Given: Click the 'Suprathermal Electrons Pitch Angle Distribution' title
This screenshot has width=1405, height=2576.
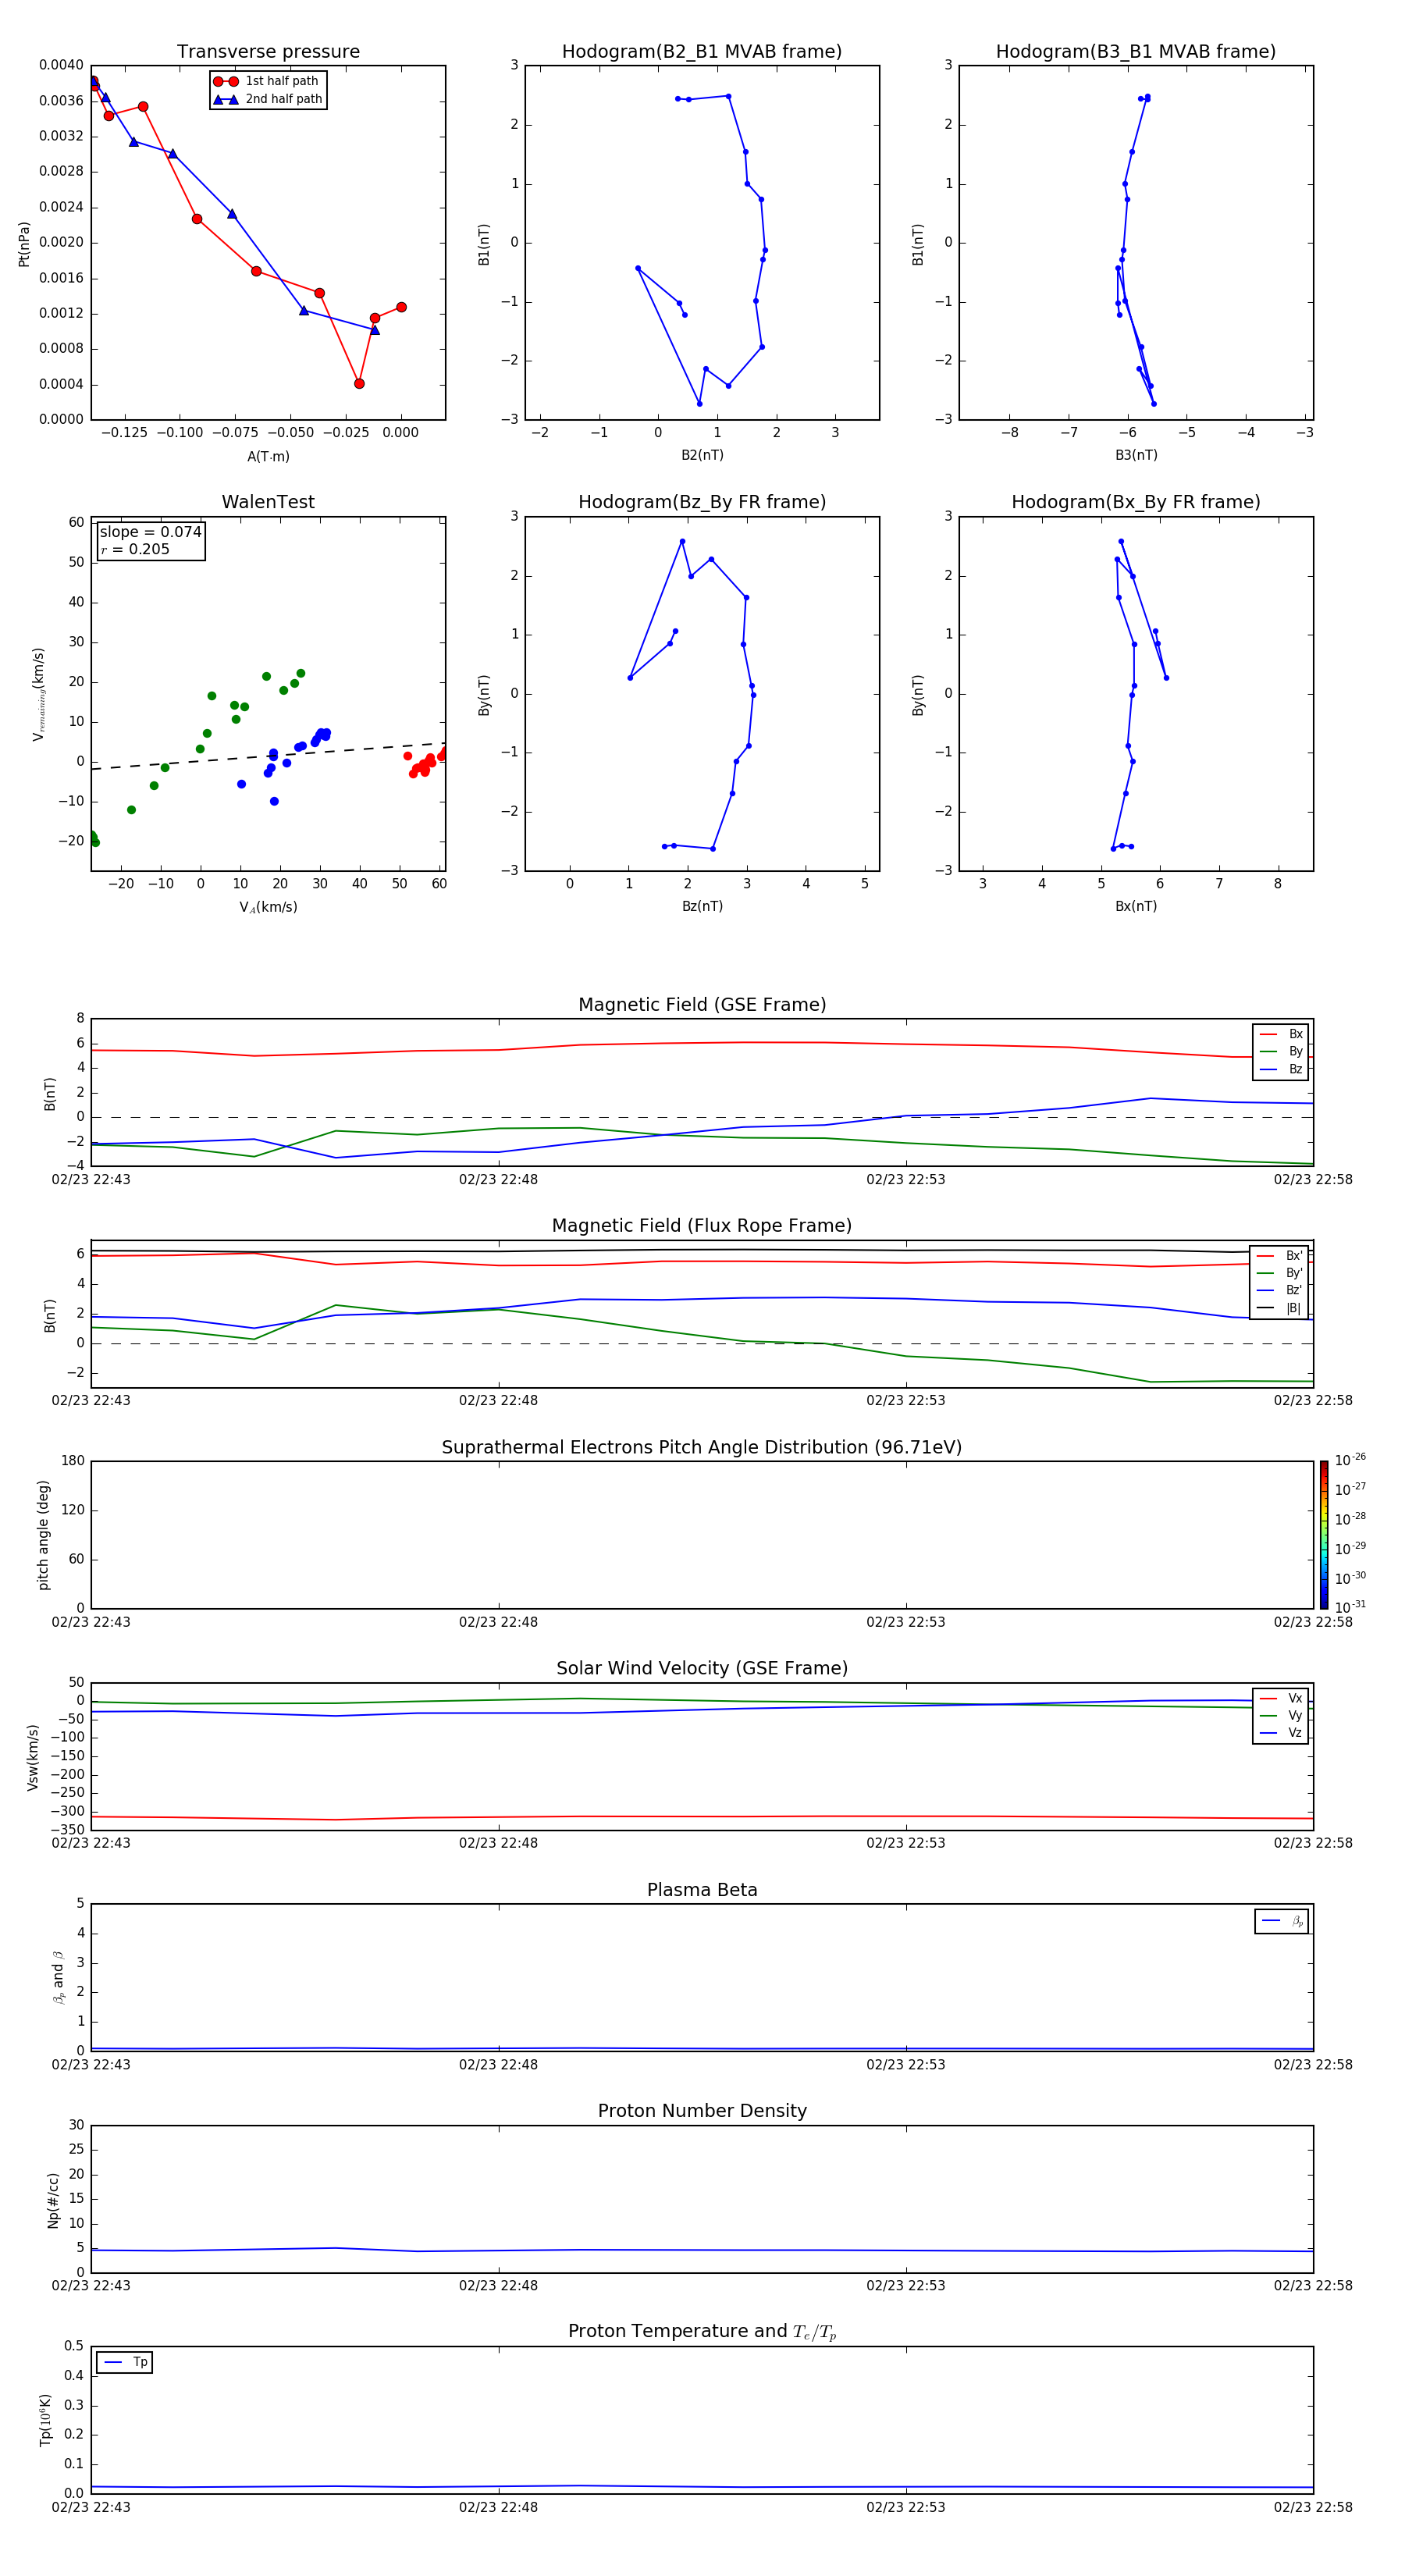Looking at the screenshot, I should tap(702, 1448).
